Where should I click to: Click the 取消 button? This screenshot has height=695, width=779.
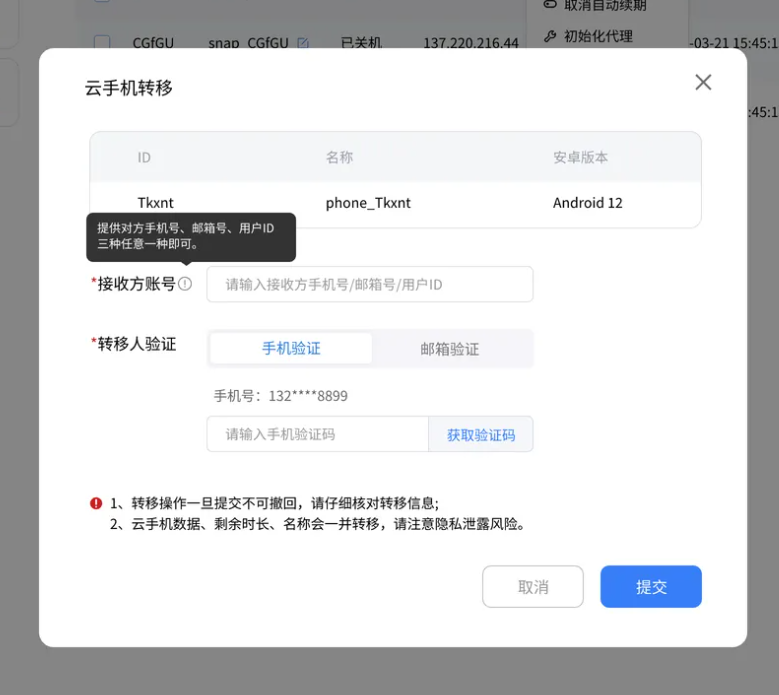point(533,587)
